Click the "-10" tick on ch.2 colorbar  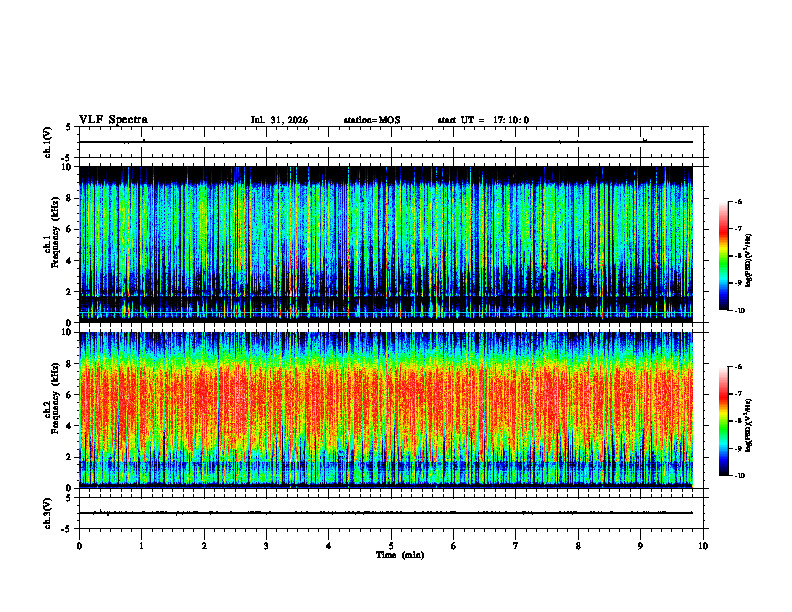click(739, 476)
